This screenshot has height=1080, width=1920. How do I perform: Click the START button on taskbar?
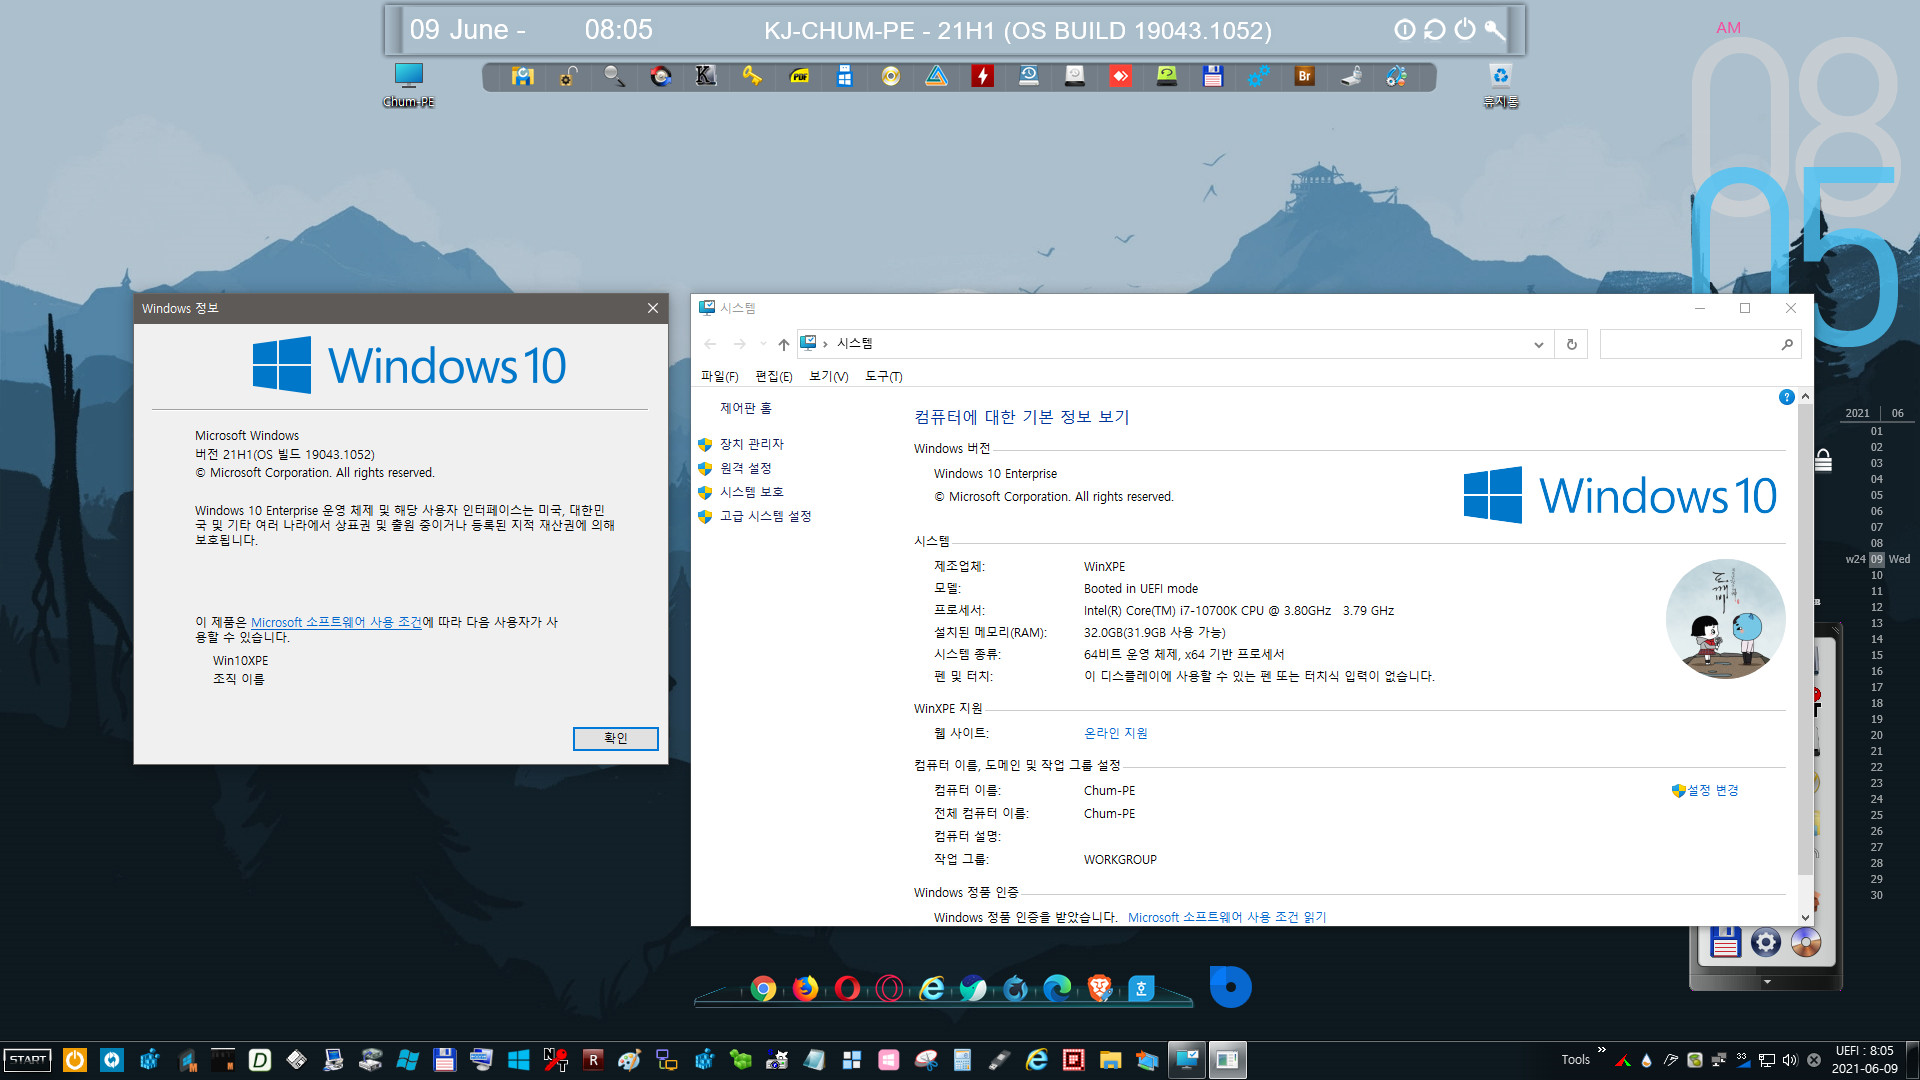28,1060
